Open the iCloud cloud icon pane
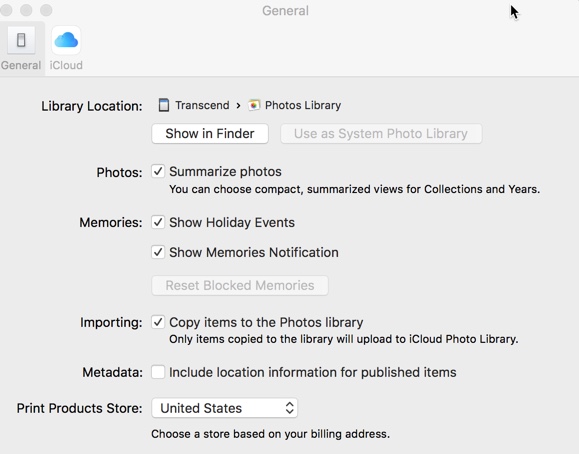 66,40
